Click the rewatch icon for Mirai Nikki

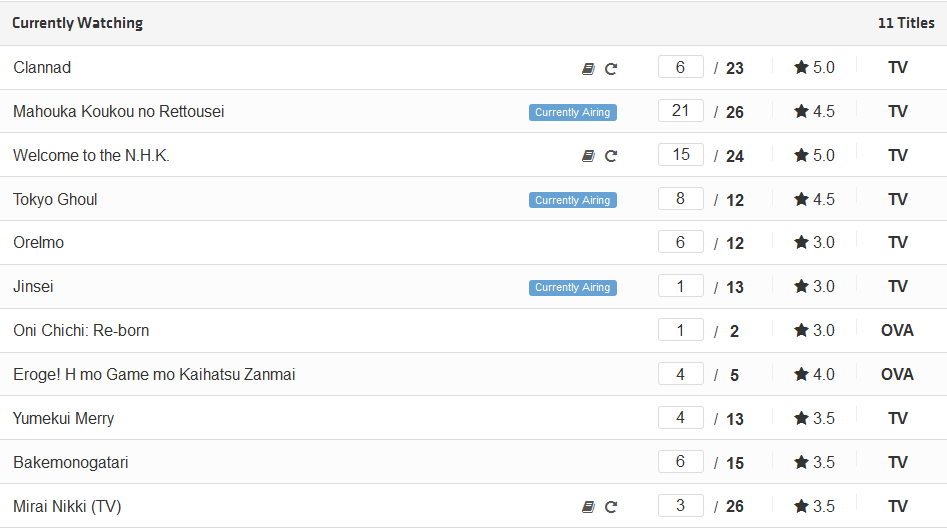click(611, 507)
